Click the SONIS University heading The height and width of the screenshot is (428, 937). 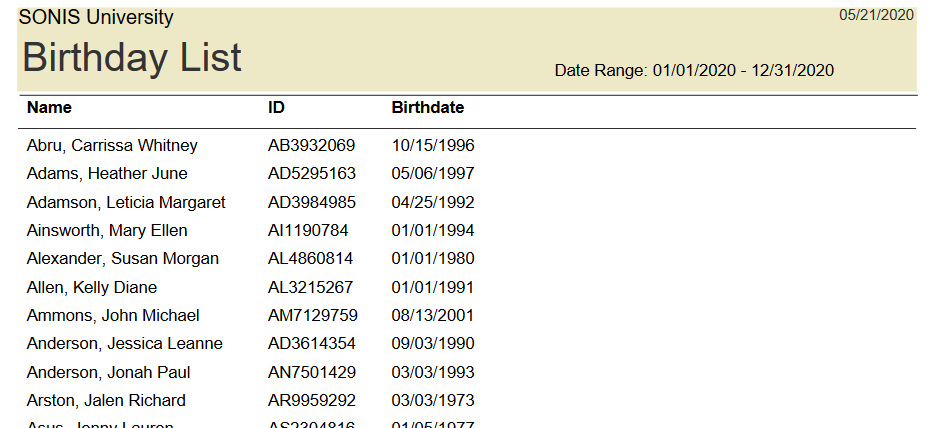click(x=96, y=18)
